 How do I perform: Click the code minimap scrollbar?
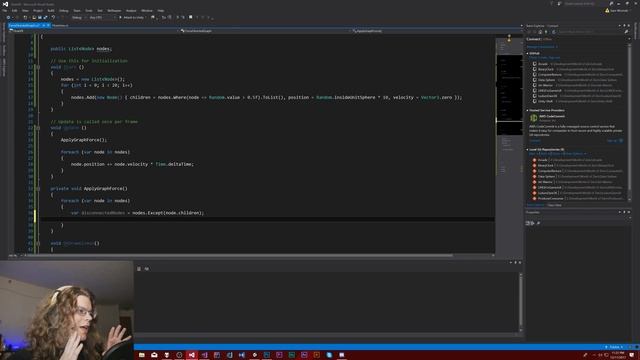(509, 143)
